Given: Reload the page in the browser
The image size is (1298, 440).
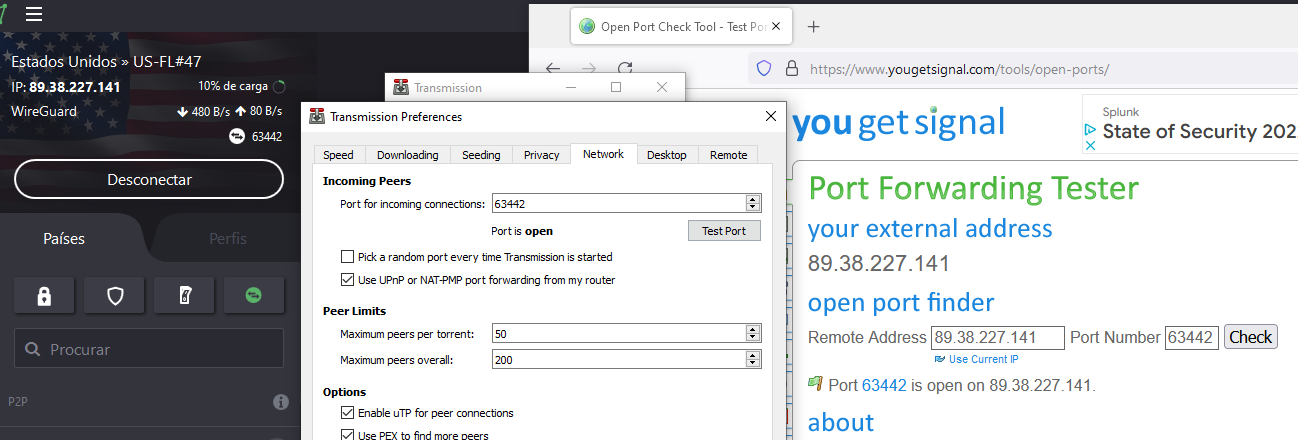Looking at the screenshot, I should tap(625, 69).
